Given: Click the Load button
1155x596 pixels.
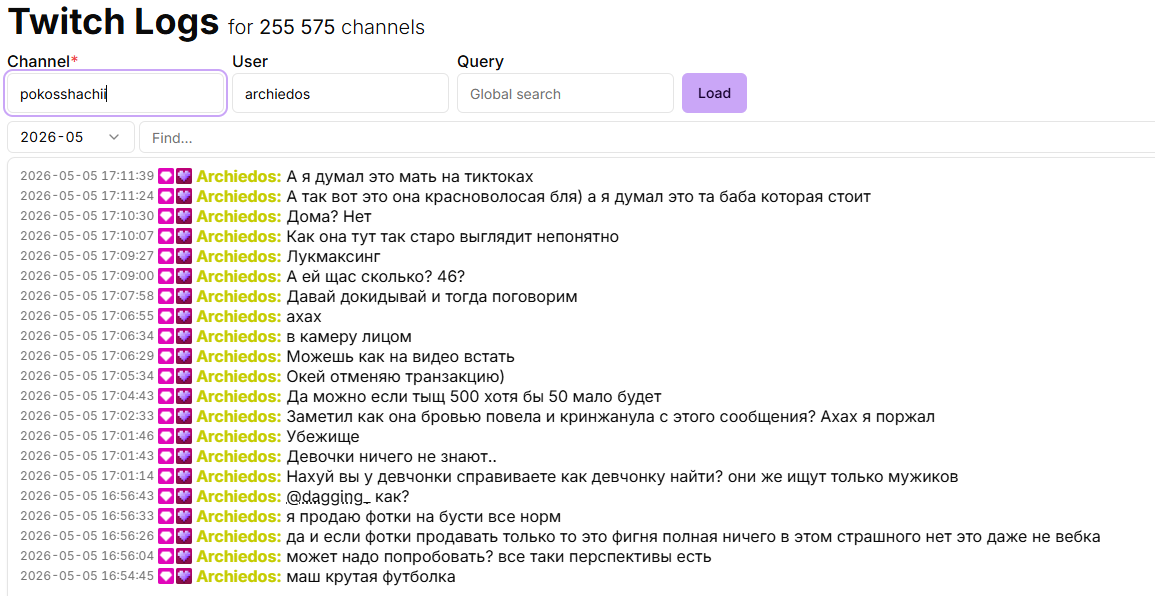Looking at the screenshot, I should point(714,93).
